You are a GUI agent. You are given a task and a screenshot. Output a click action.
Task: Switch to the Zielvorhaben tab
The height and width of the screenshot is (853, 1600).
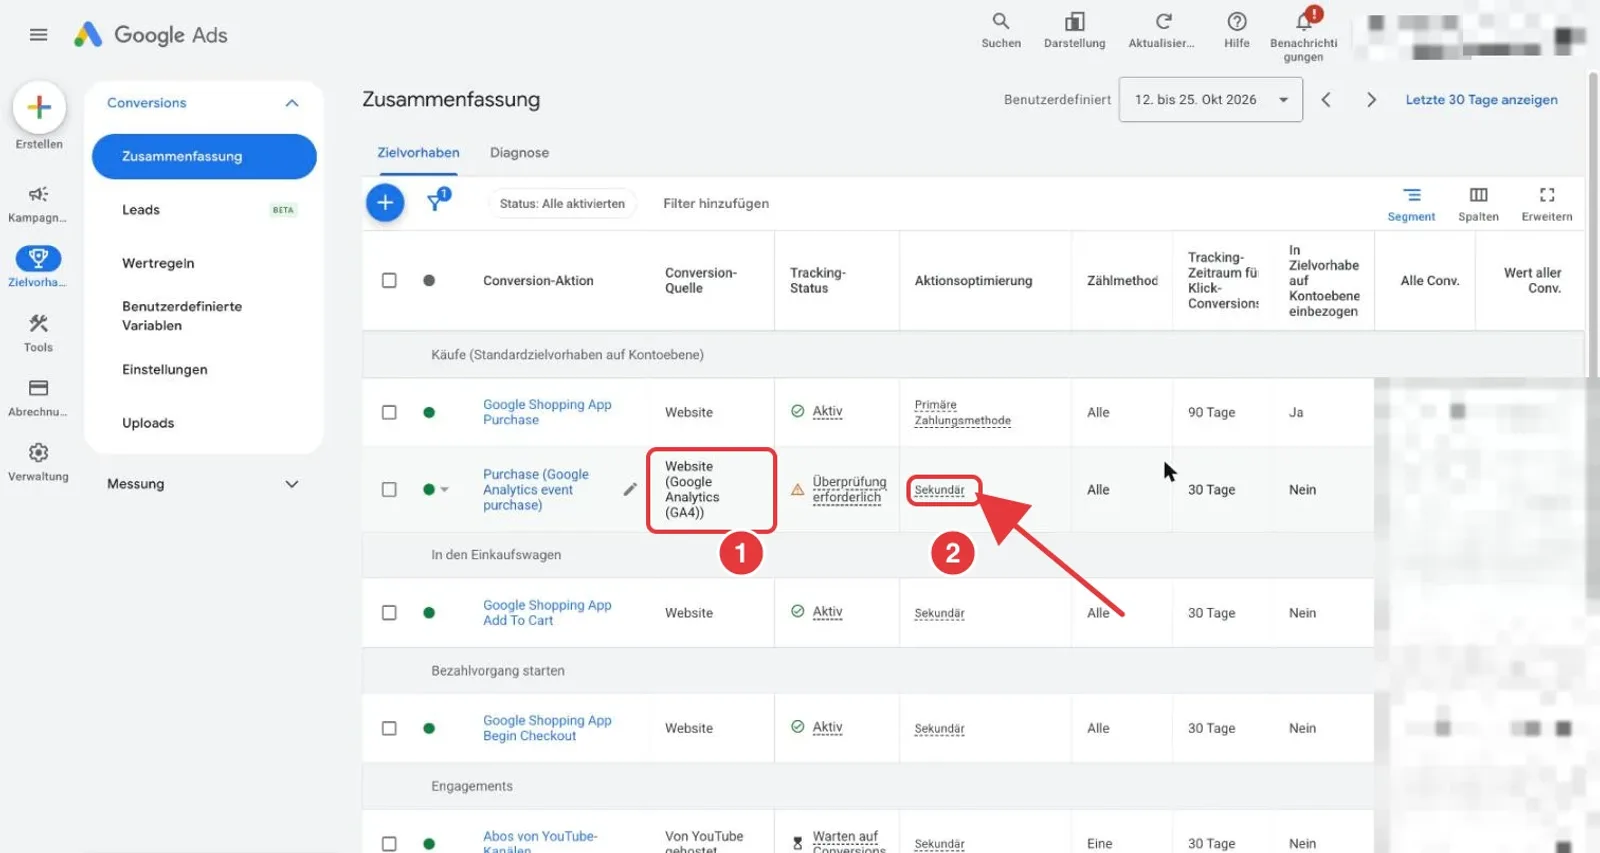tap(418, 153)
